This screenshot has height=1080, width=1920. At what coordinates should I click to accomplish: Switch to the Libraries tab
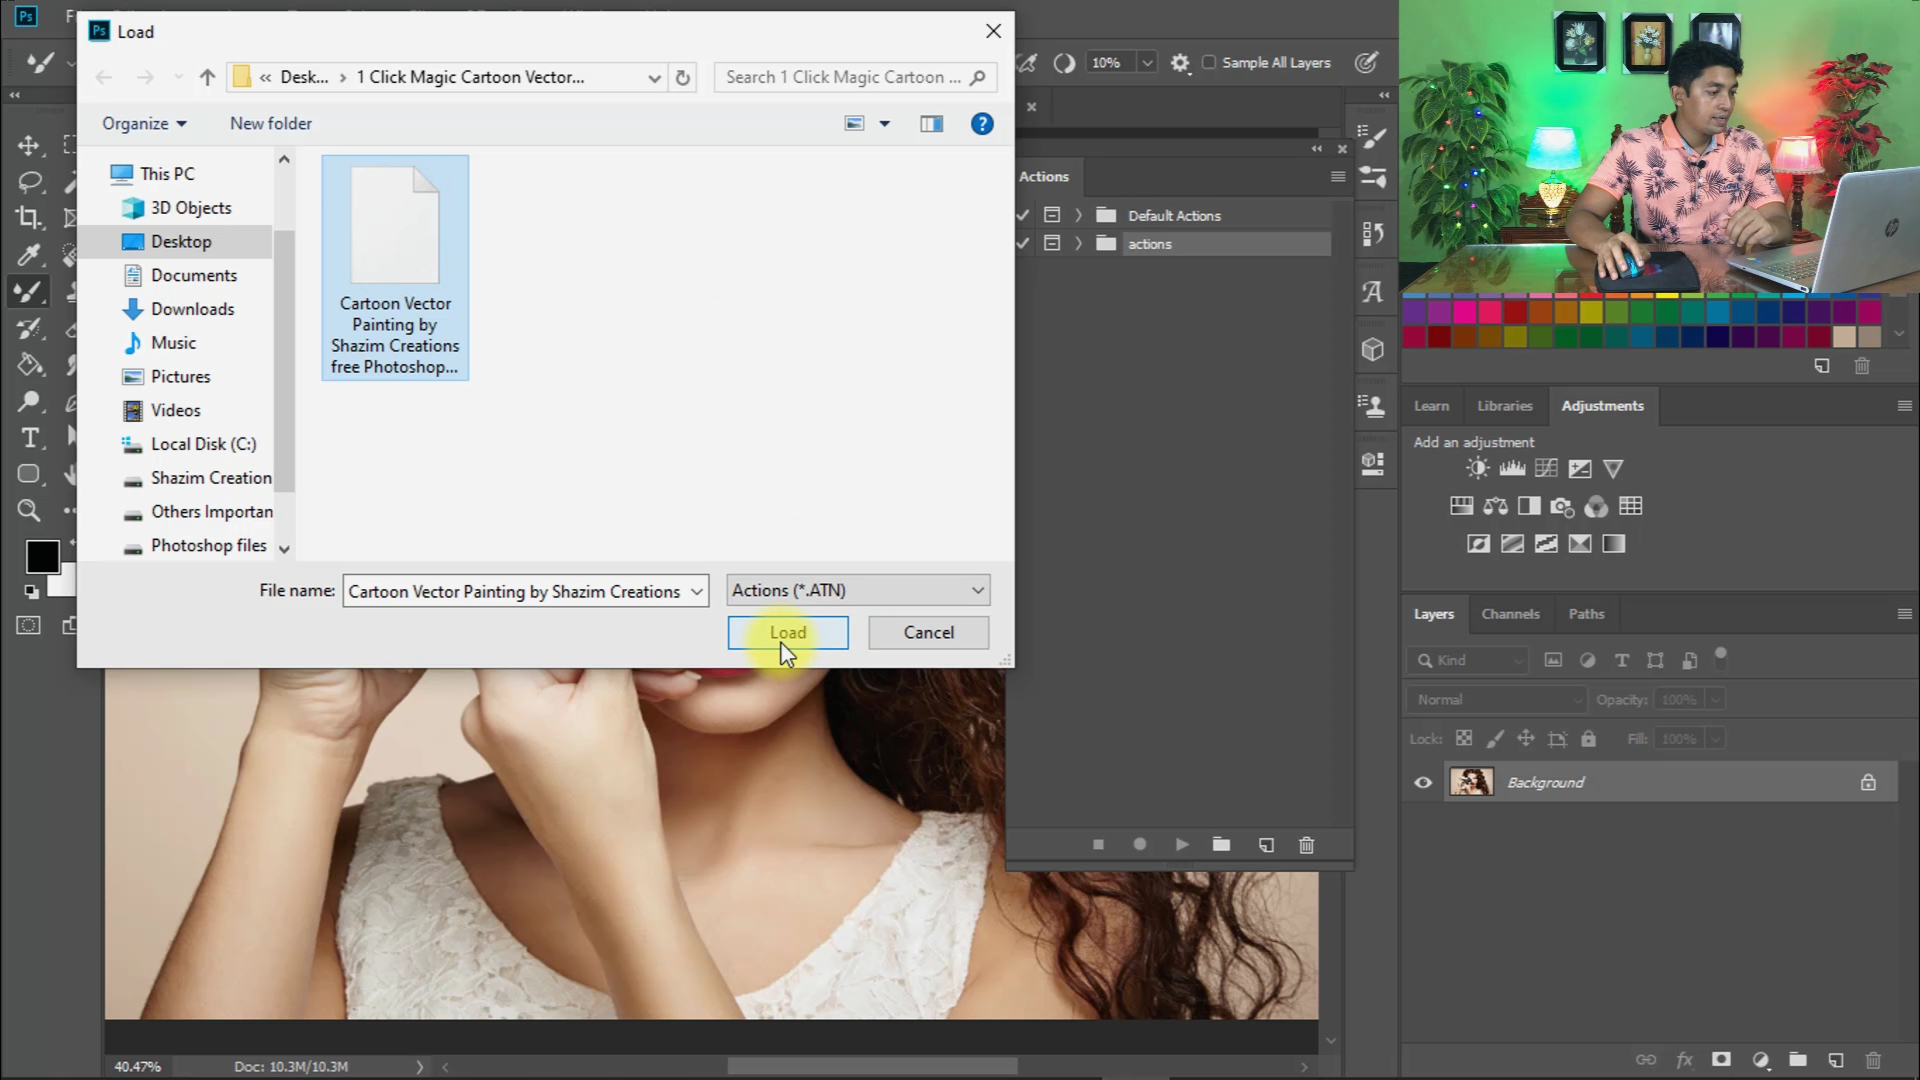(1504, 406)
